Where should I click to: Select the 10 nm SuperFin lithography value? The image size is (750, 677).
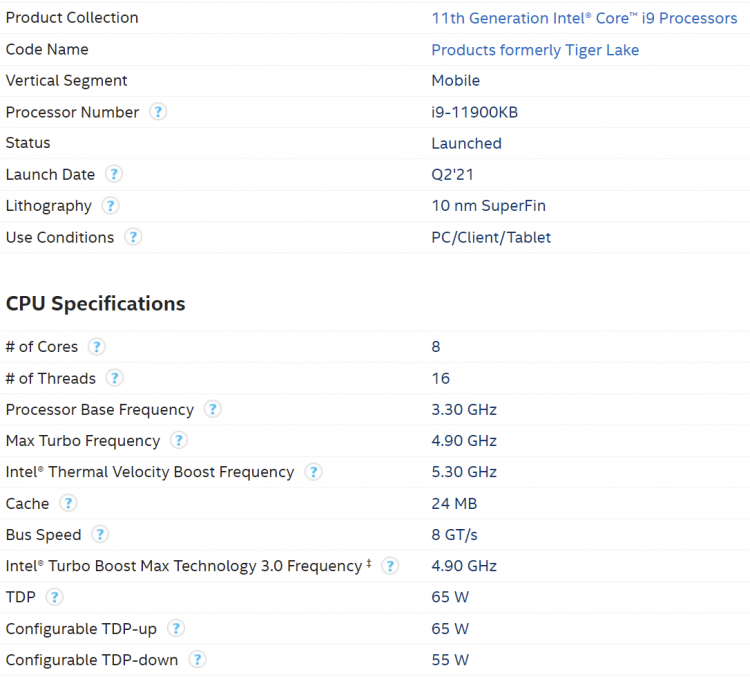(488, 206)
